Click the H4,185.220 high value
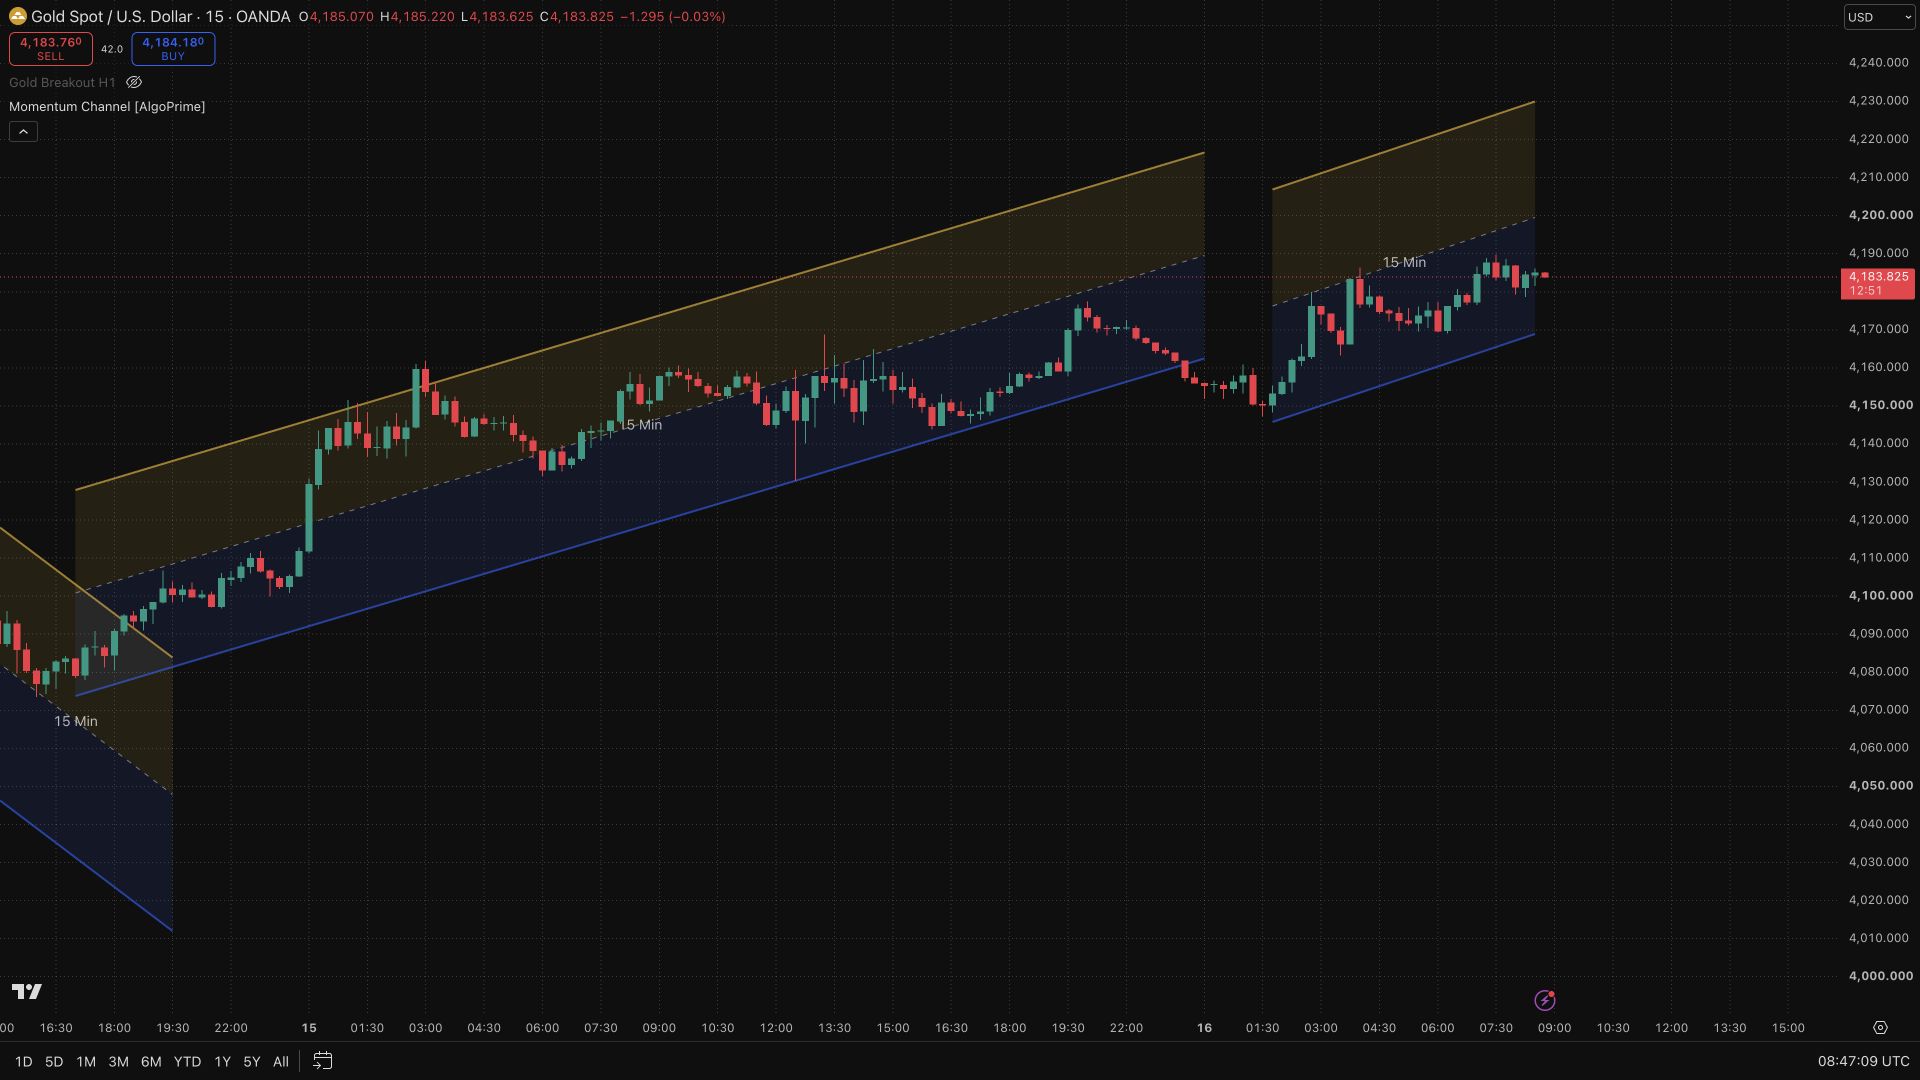 click(x=417, y=17)
